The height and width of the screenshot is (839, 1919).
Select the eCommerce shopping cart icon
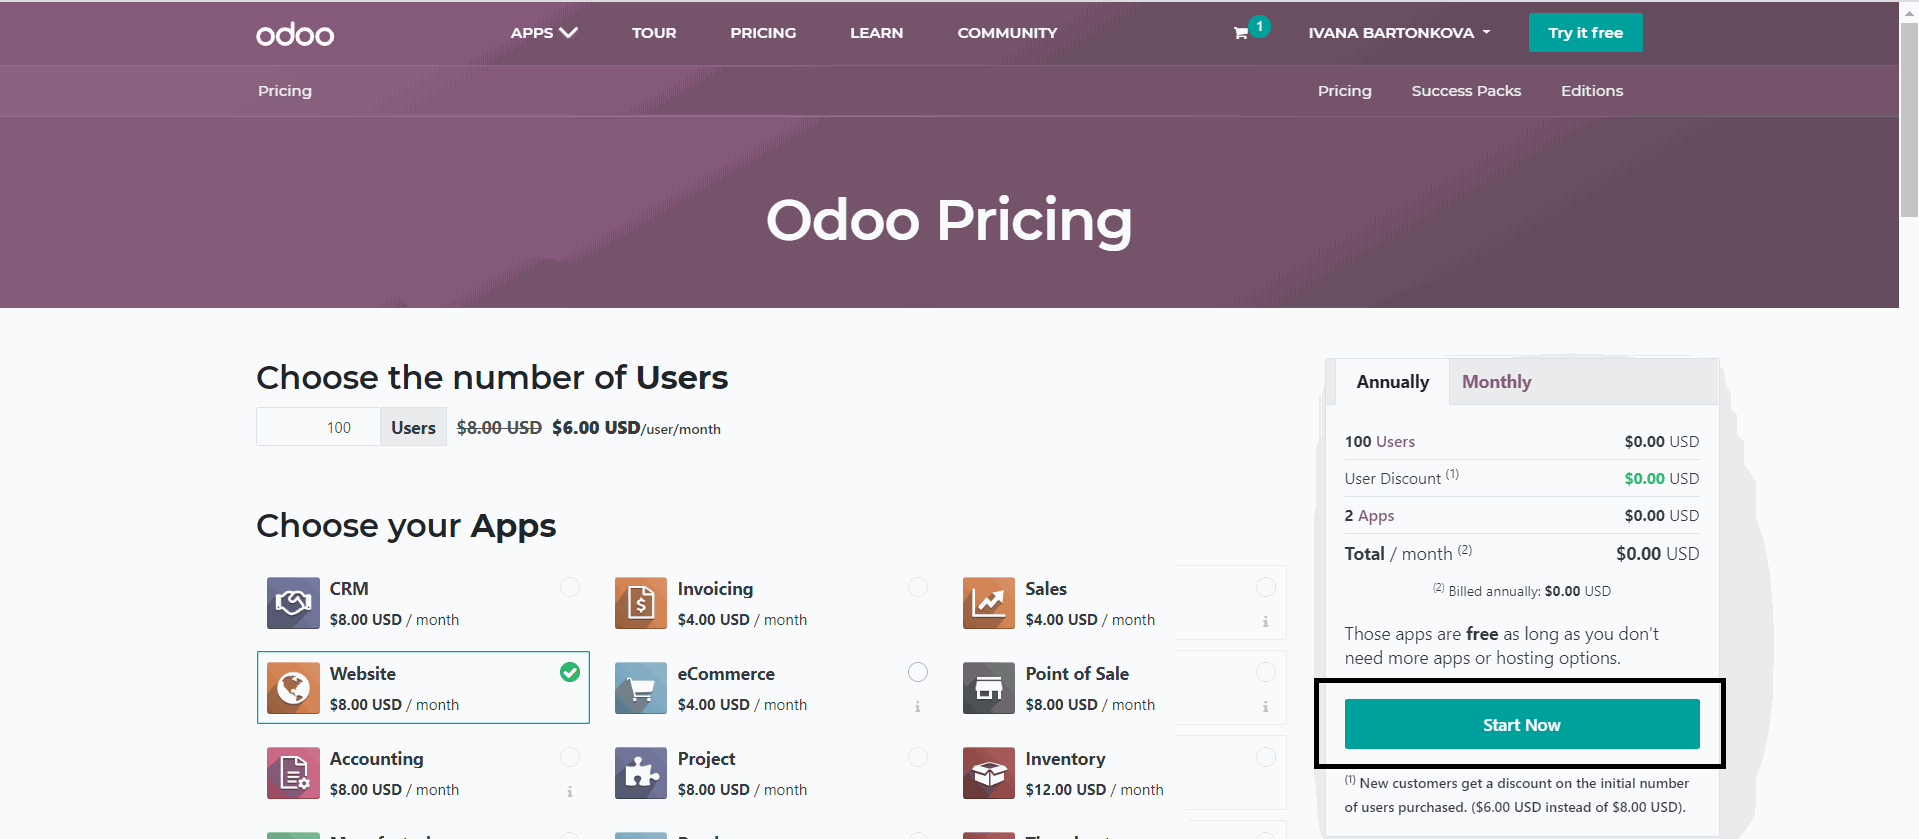point(640,688)
